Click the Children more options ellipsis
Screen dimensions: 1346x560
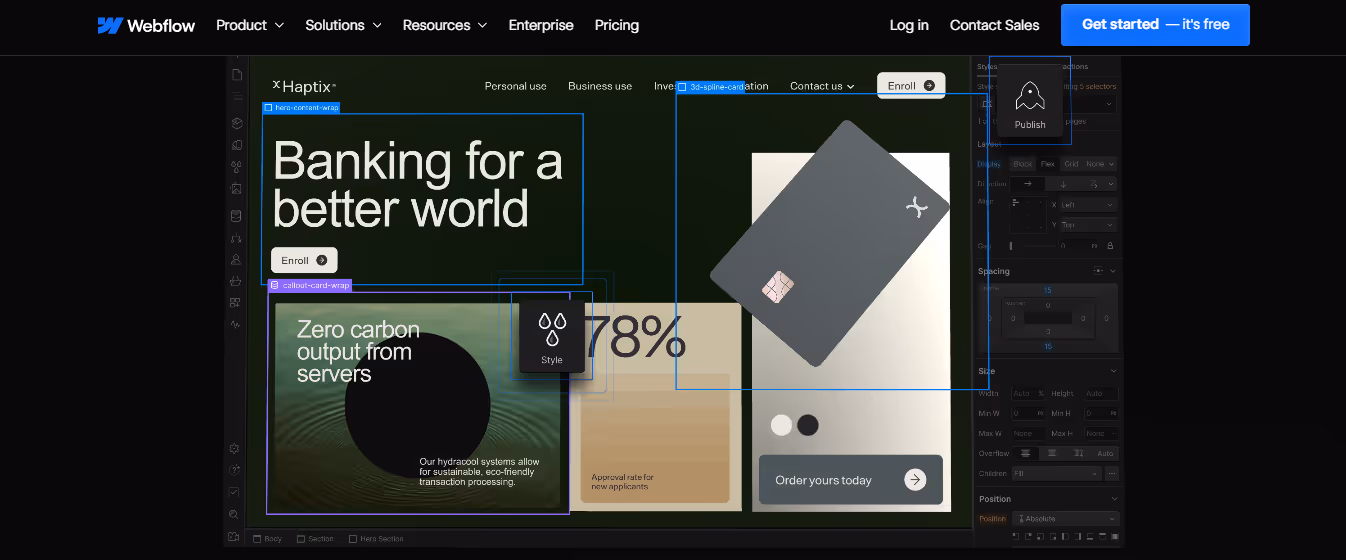tap(1112, 474)
